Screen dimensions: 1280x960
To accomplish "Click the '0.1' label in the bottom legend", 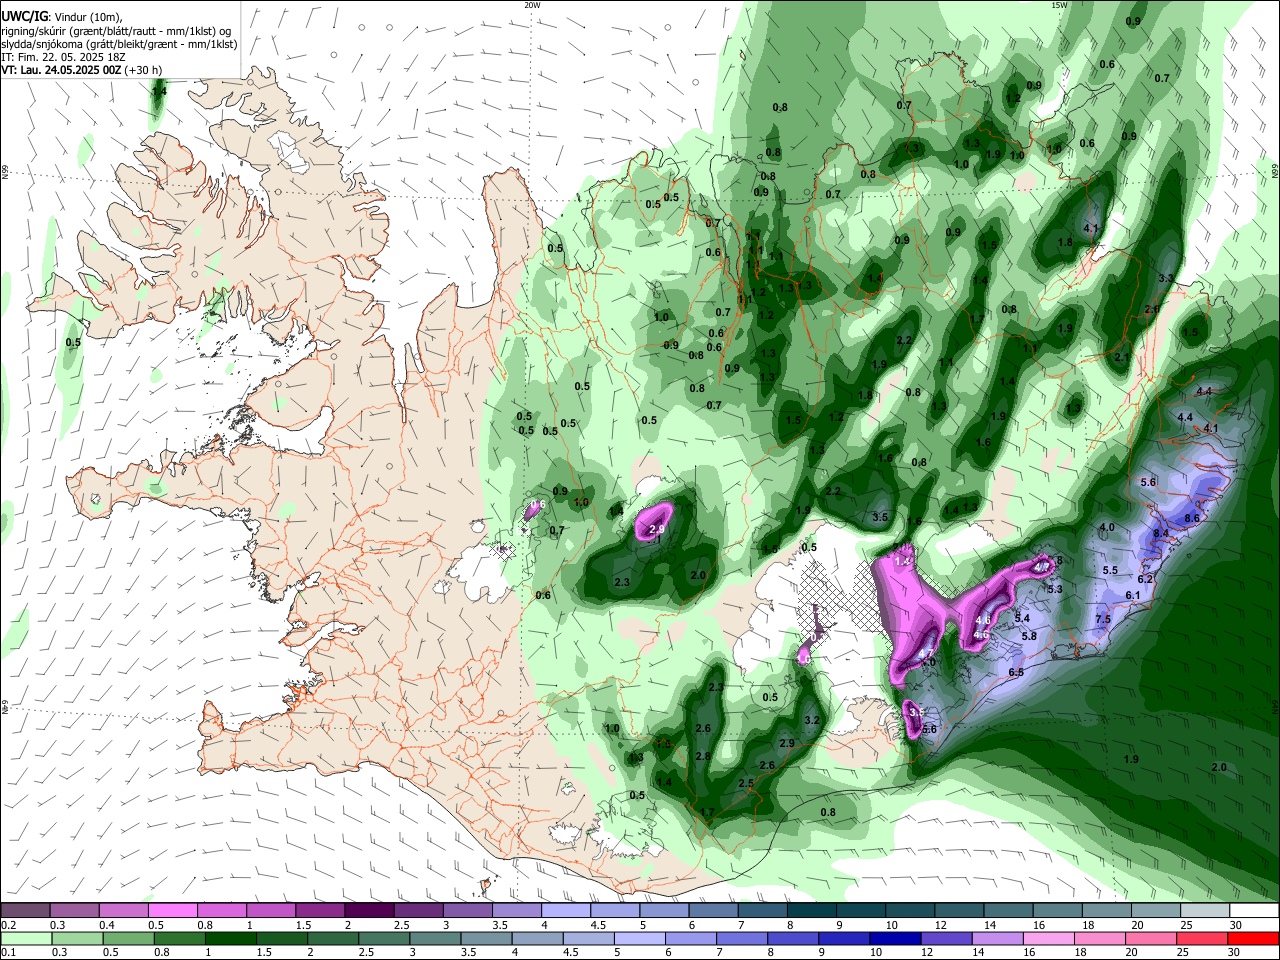I will click(x=9, y=953).
